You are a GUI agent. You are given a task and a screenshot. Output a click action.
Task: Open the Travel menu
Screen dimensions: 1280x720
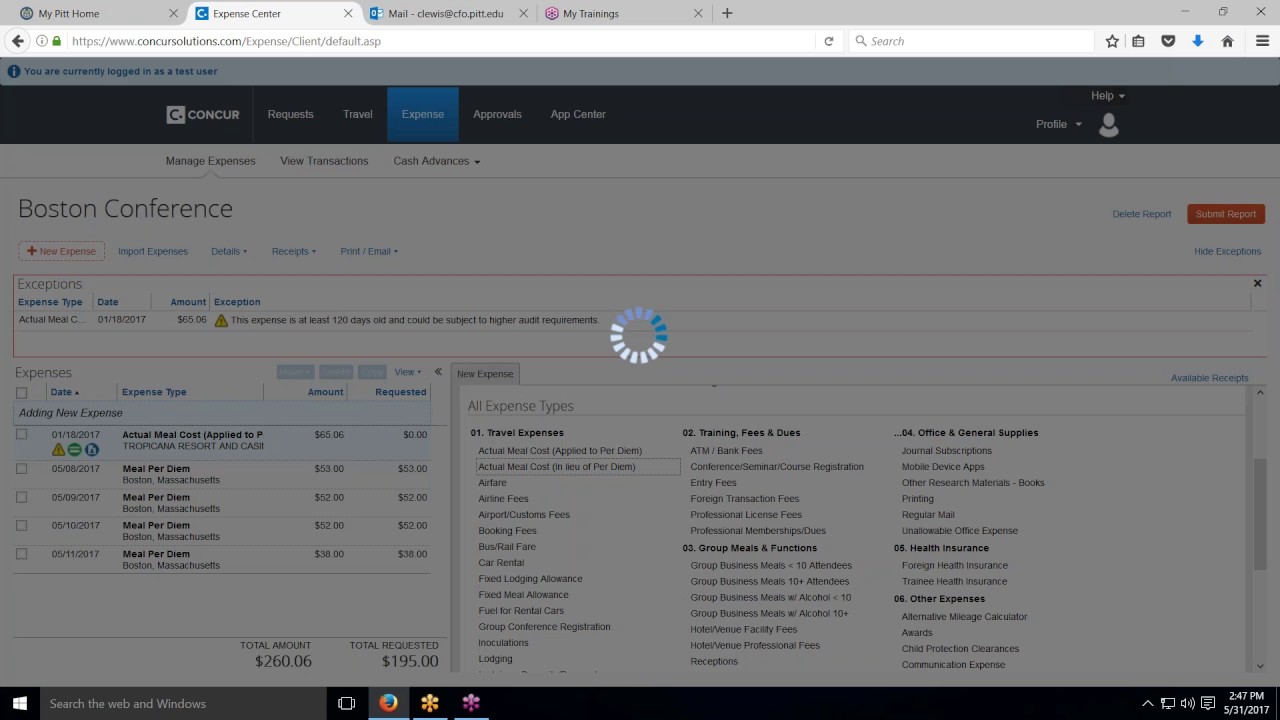[x=358, y=115]
